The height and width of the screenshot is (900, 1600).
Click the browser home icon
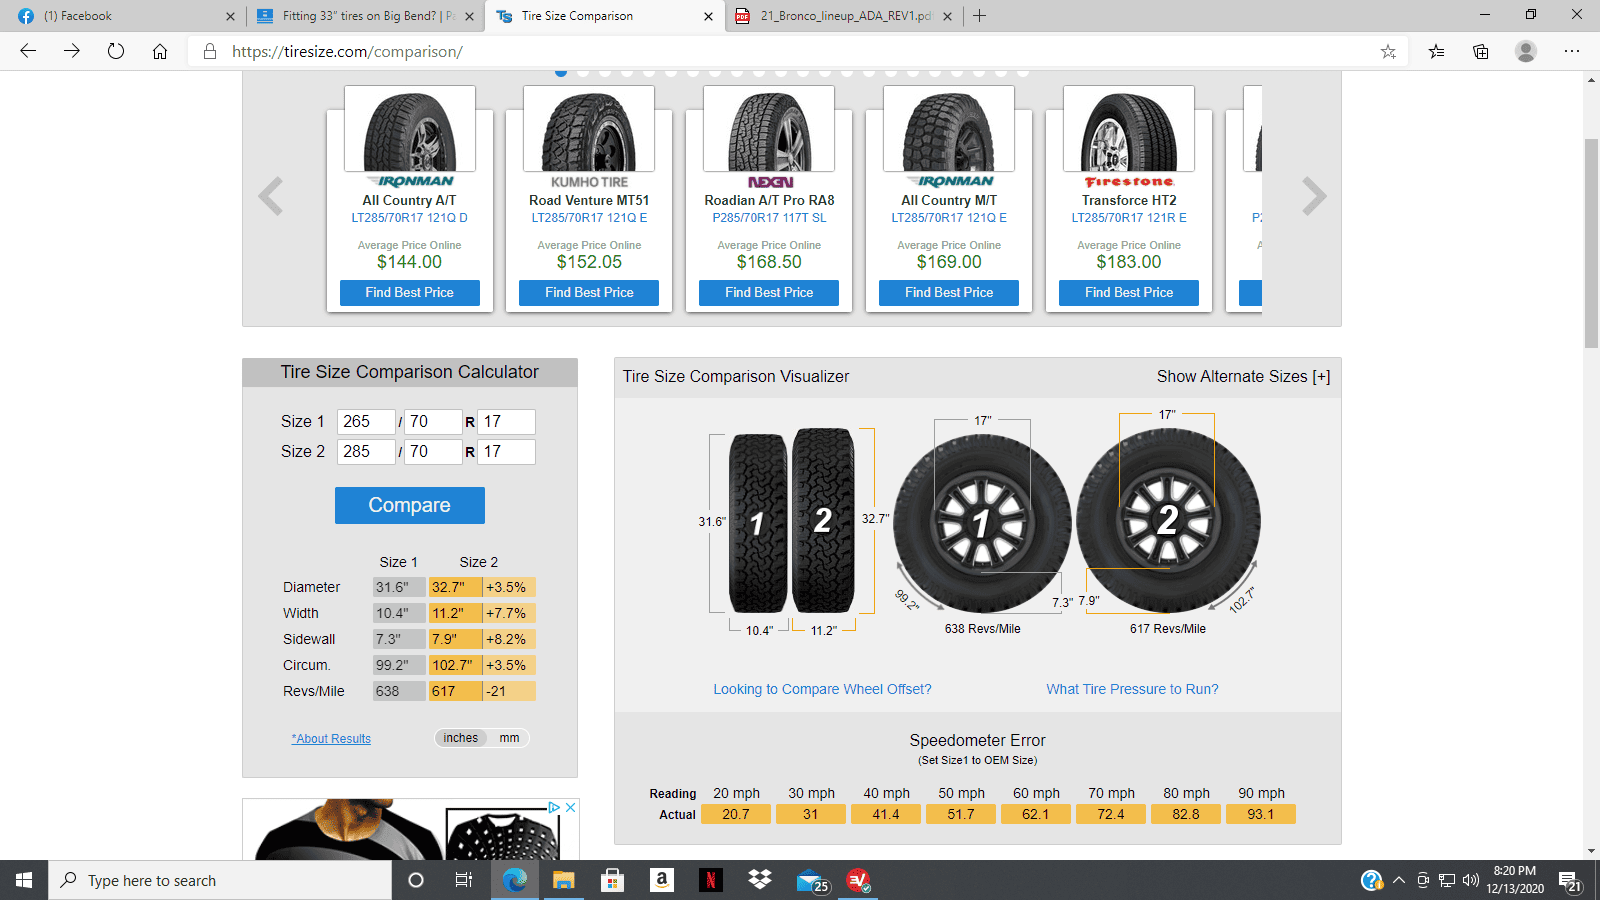click(160, 51)
